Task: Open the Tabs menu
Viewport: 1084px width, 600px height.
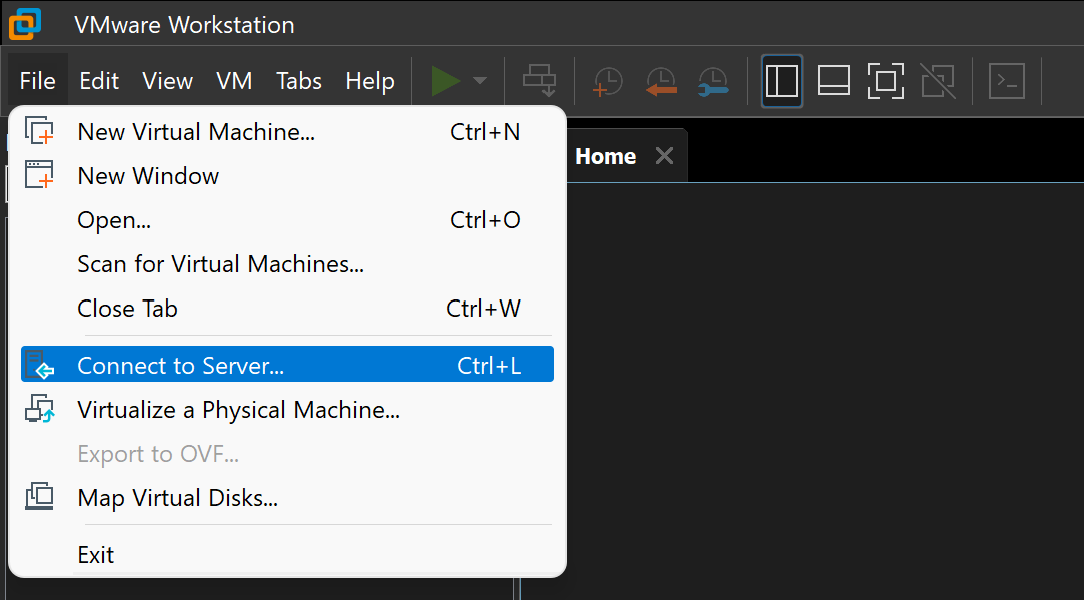Action: coord(299,81)
